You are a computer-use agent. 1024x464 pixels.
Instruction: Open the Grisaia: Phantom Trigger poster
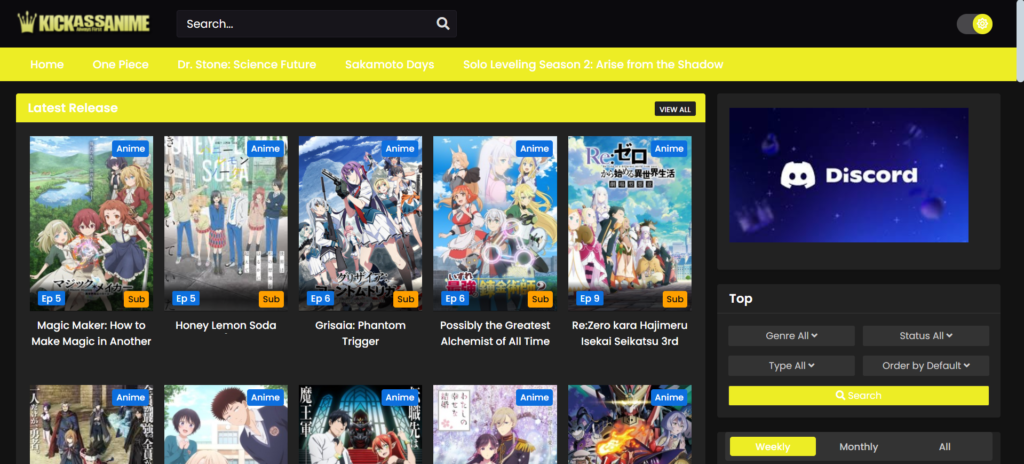[360, 224]
